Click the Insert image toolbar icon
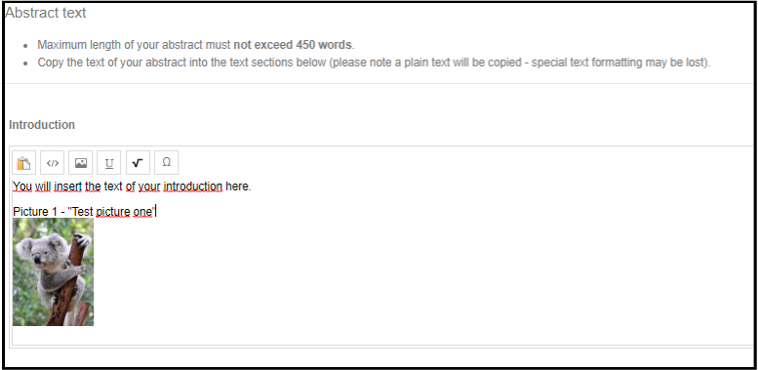This screenshot has width=758, height=370. coord(81,163)
